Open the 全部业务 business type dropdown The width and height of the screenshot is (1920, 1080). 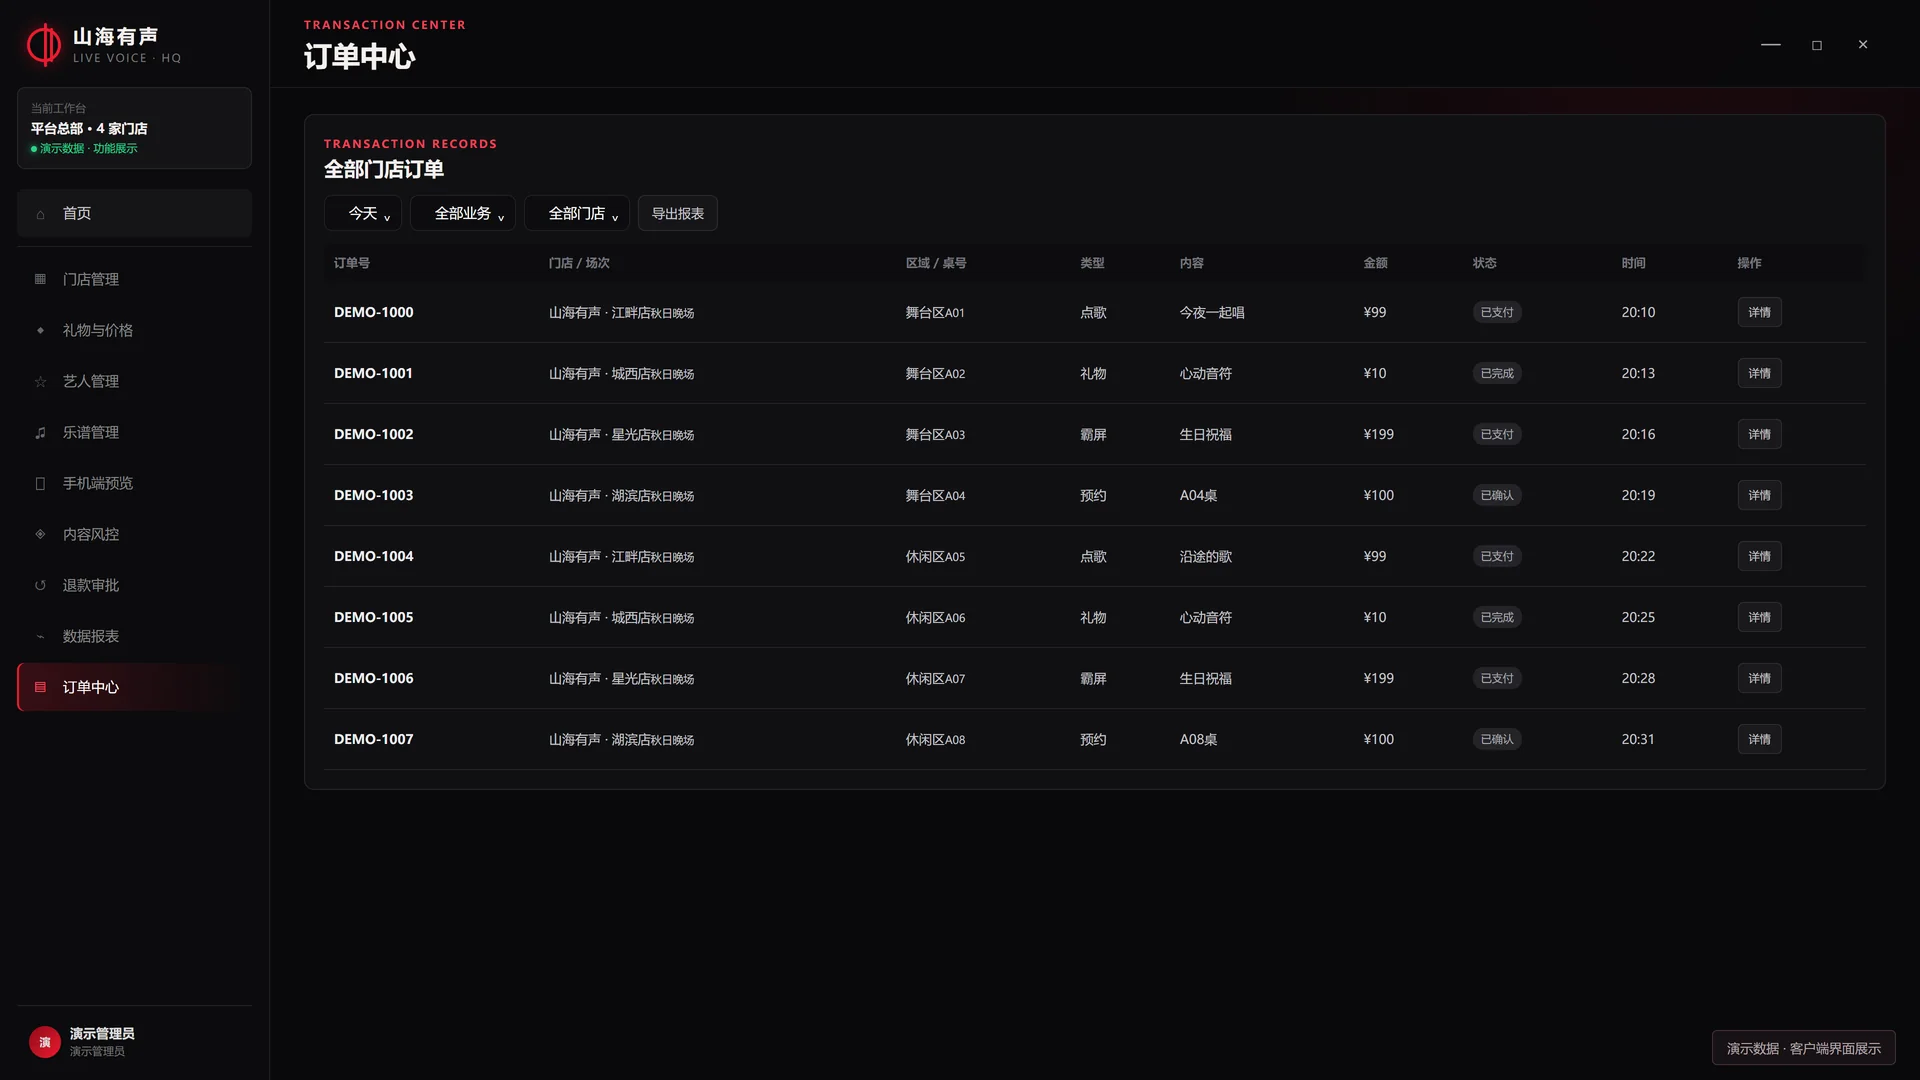(463, 213)
